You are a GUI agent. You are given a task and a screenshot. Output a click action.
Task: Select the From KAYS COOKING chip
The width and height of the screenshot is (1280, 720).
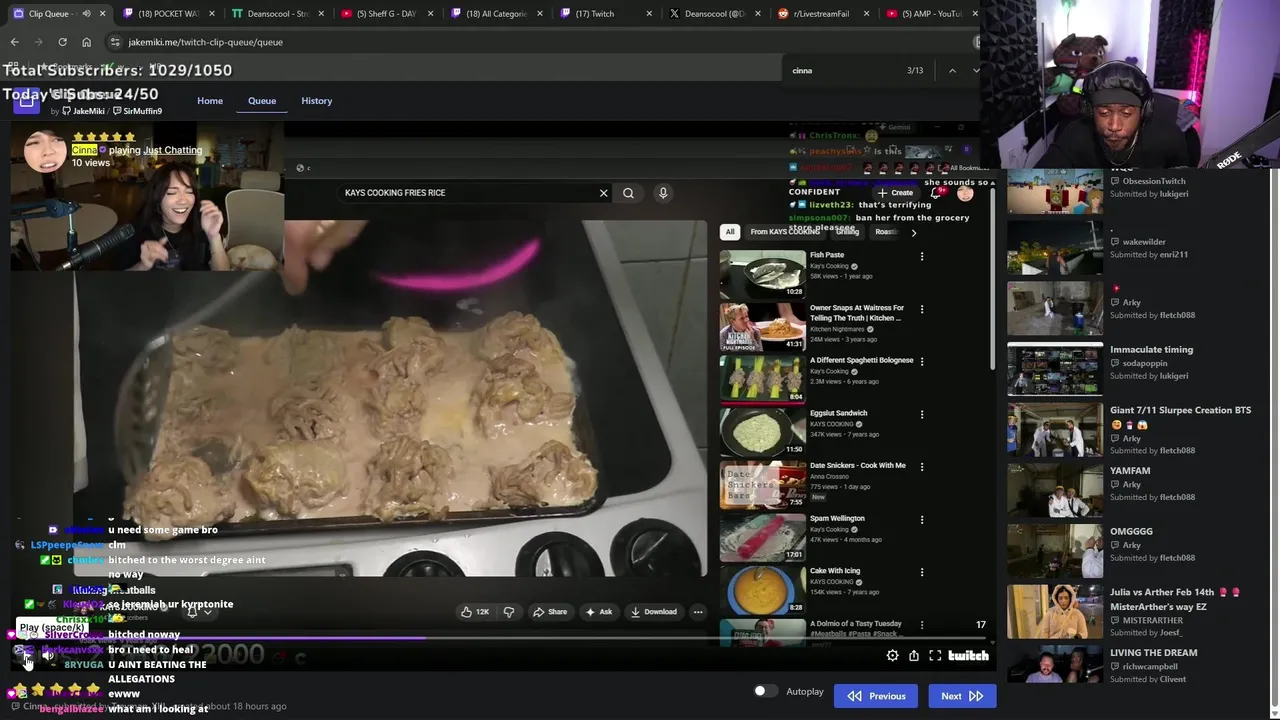tap(785, 232)
